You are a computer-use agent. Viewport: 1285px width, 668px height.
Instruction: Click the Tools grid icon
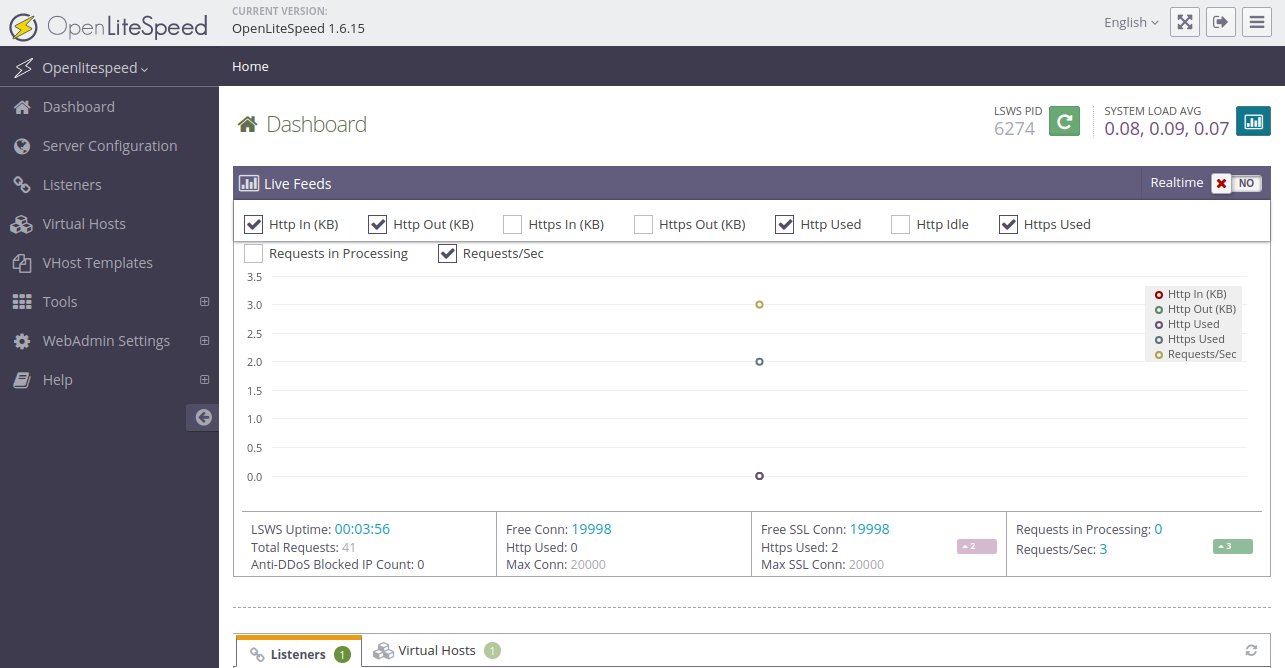[22, 302]
